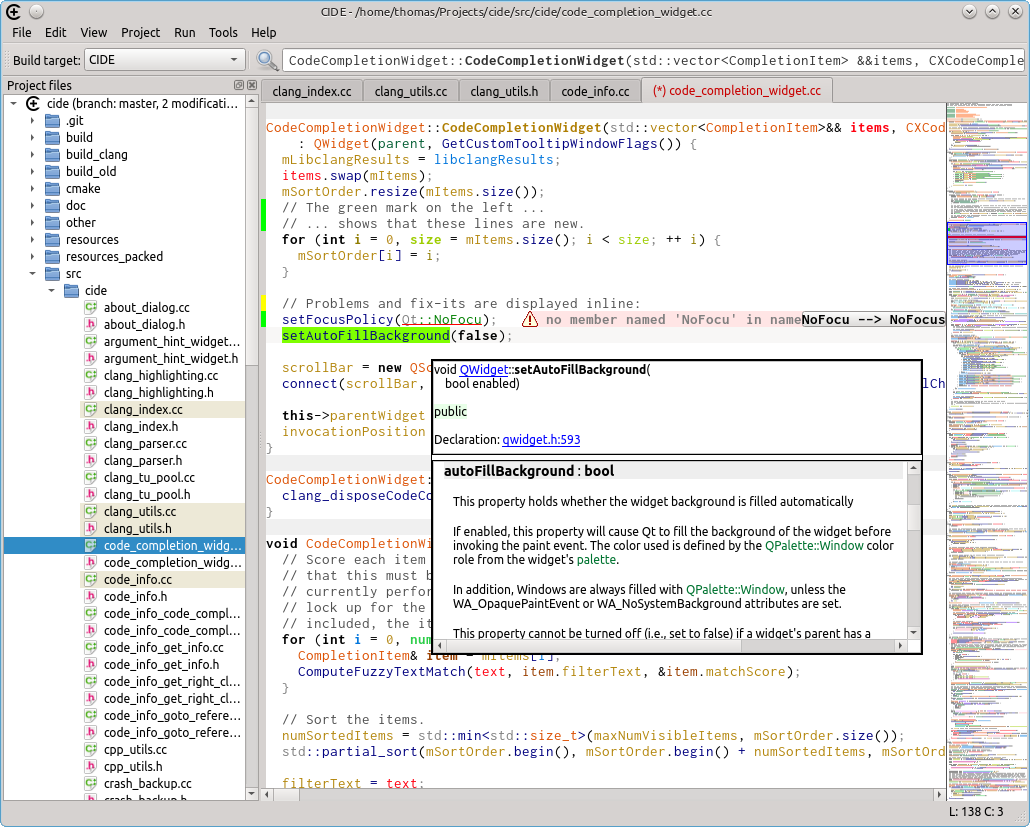Click the magnifier search icon in toolbar
Viewport: 1030px width, 827px height.
(x=267, y=60)
